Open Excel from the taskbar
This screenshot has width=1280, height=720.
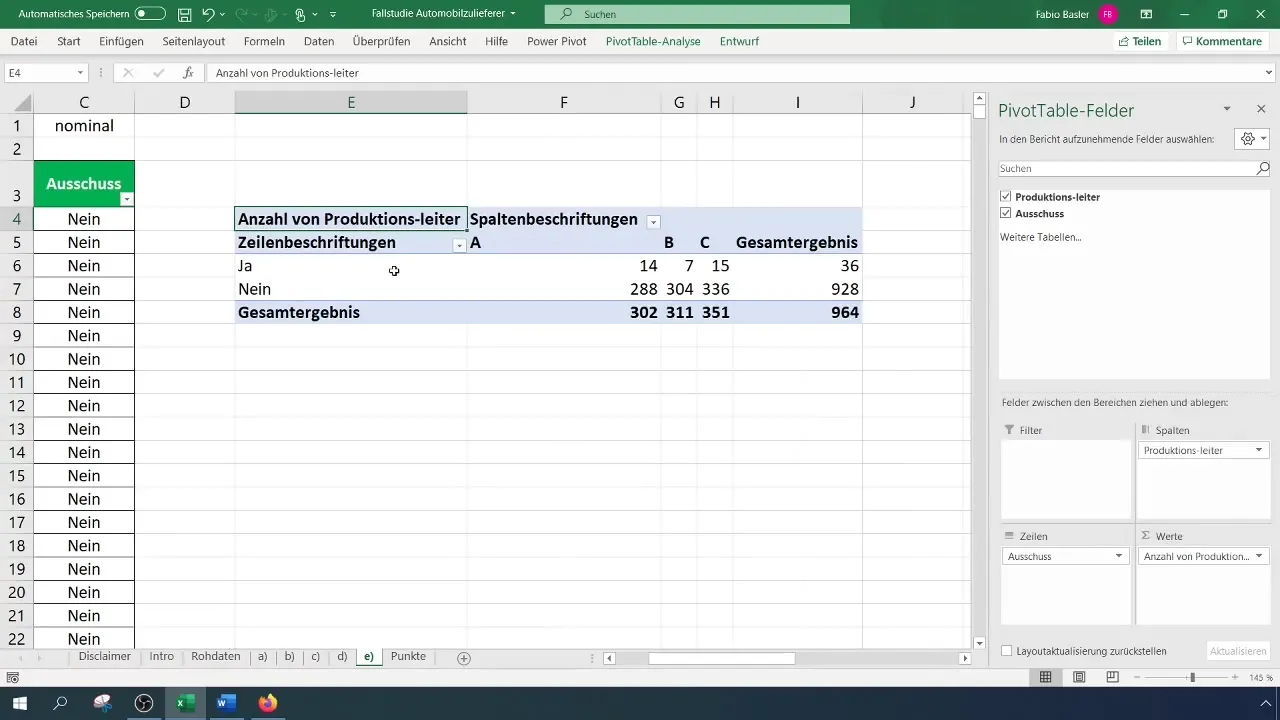(185, 703)
